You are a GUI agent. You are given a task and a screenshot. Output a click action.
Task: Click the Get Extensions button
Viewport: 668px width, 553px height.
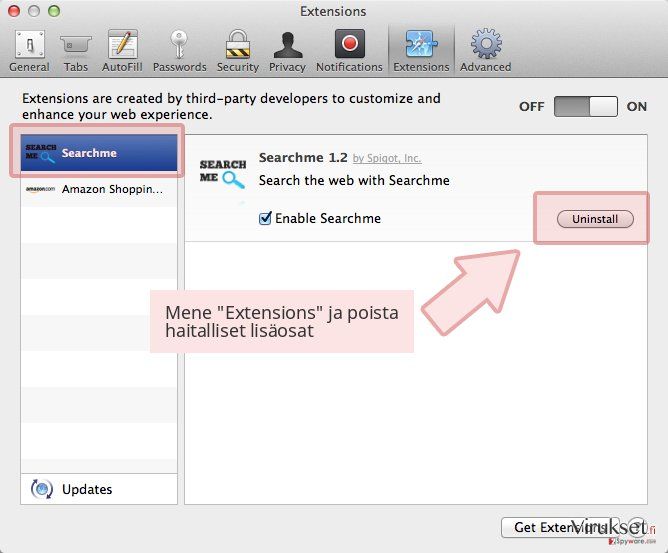coord(560,527)
